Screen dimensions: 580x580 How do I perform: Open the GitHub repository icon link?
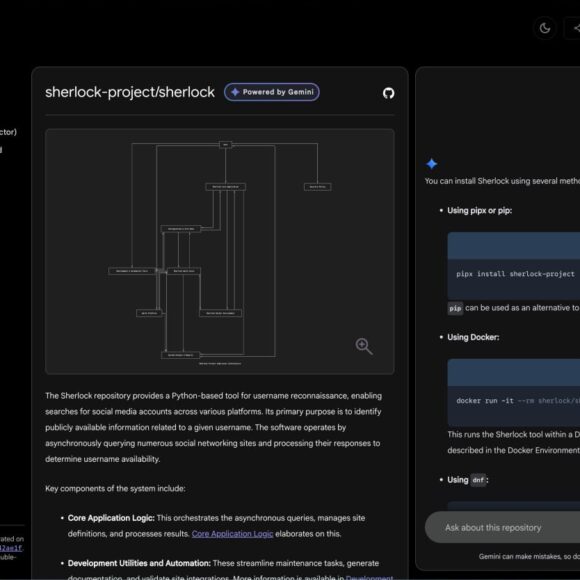coord(388,93)
